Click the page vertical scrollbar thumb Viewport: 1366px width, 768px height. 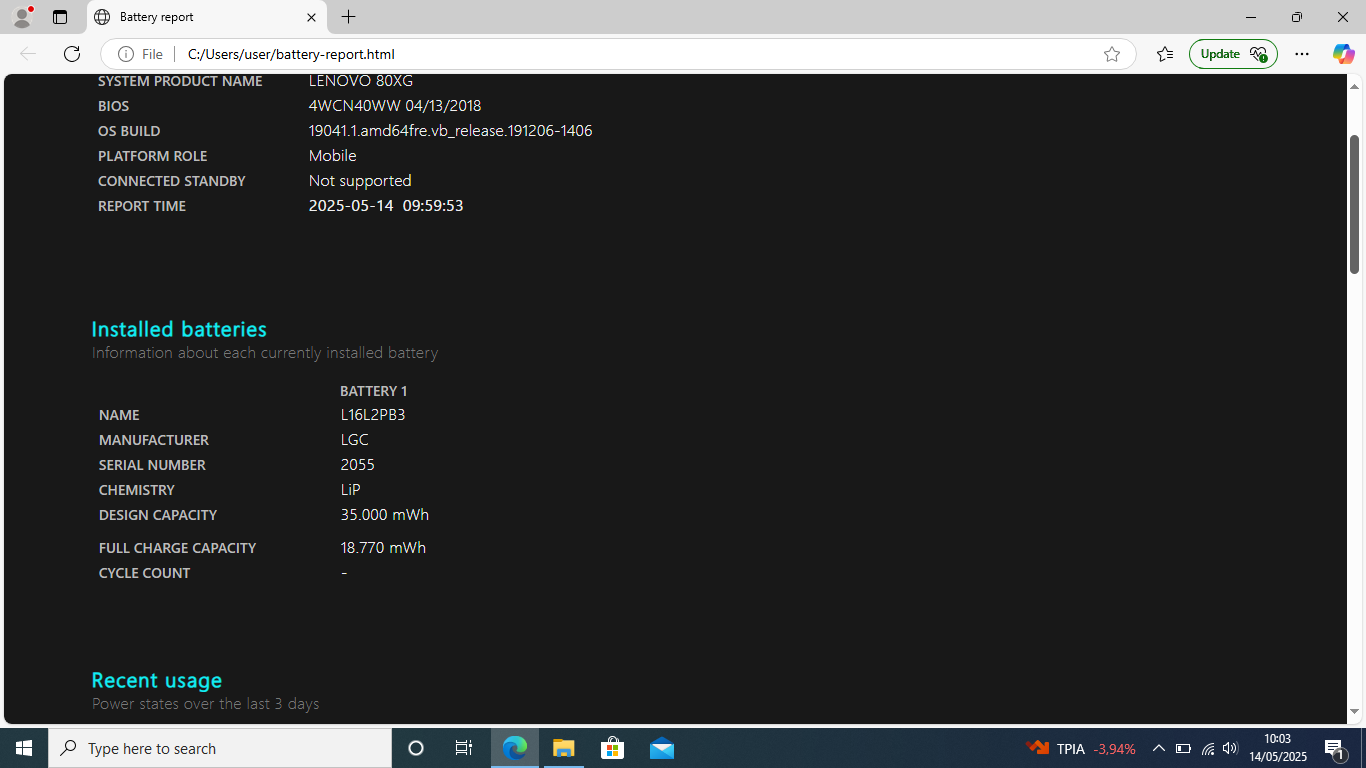click(x=1355, y=204)
